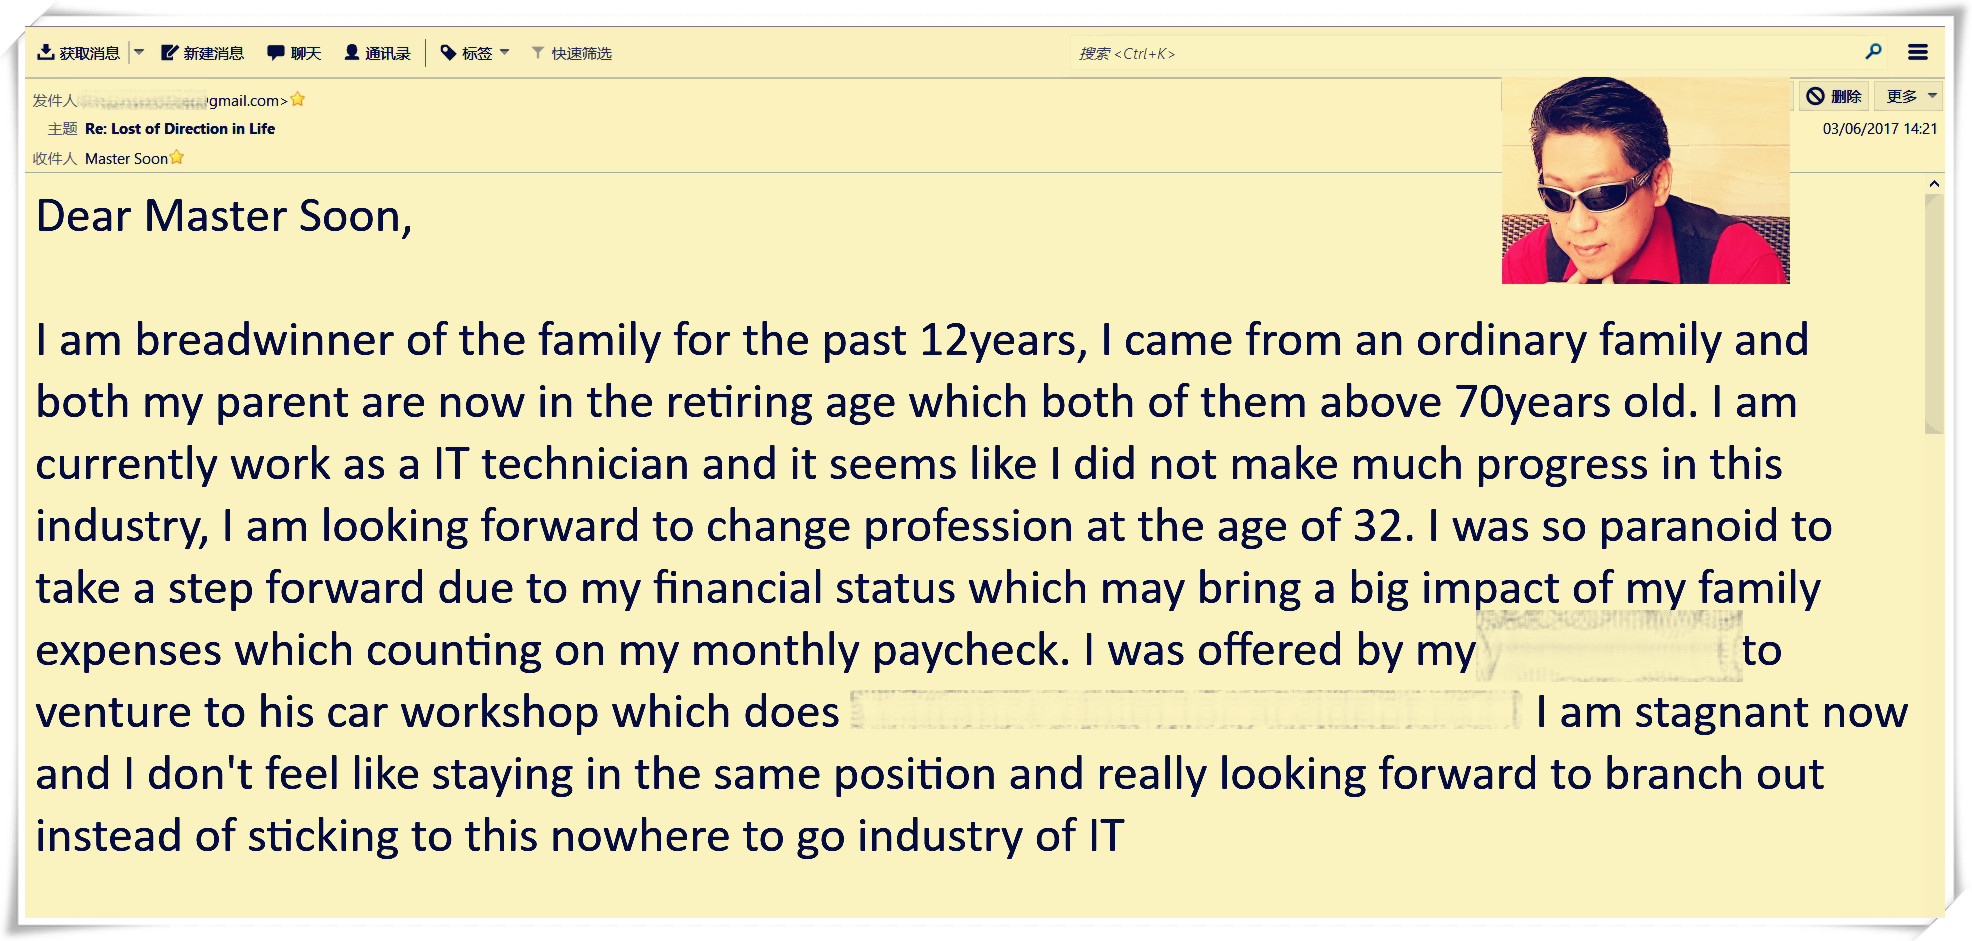Viewport: 1972px width, 941px height.
Task: Click the Tag (标签) label icon
Action: [x=449, y=53]
